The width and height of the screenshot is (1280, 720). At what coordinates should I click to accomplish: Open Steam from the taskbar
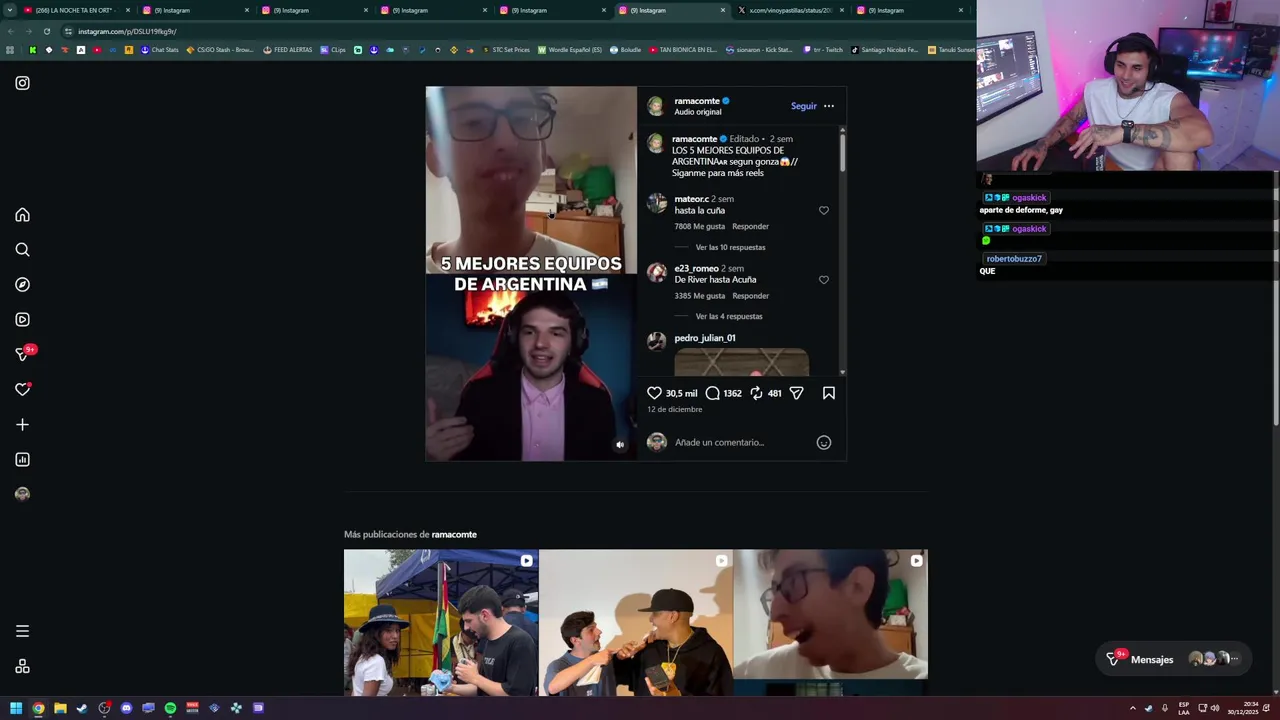point(82,708)
